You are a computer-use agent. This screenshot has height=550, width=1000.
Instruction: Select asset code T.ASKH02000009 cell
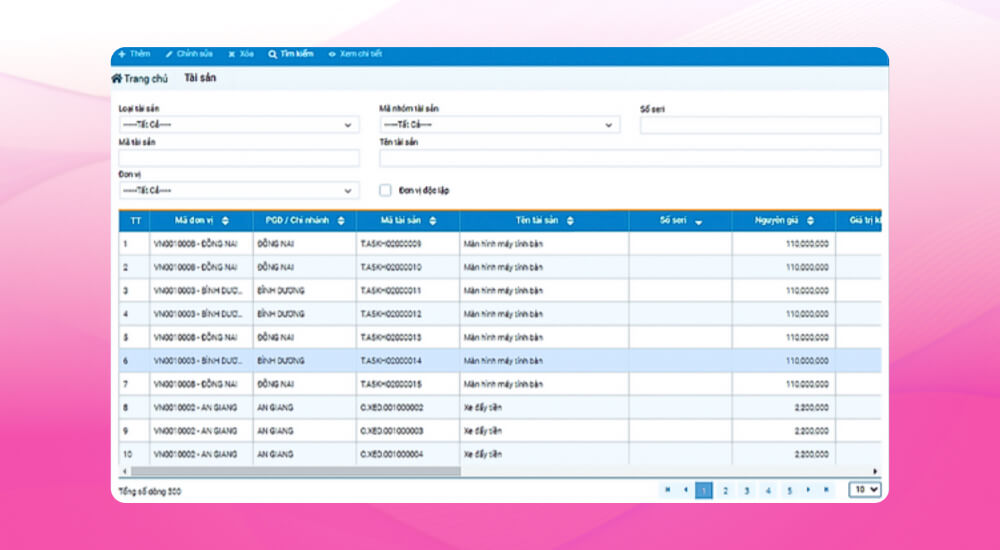pyautogui.click(x=408, y=244)
